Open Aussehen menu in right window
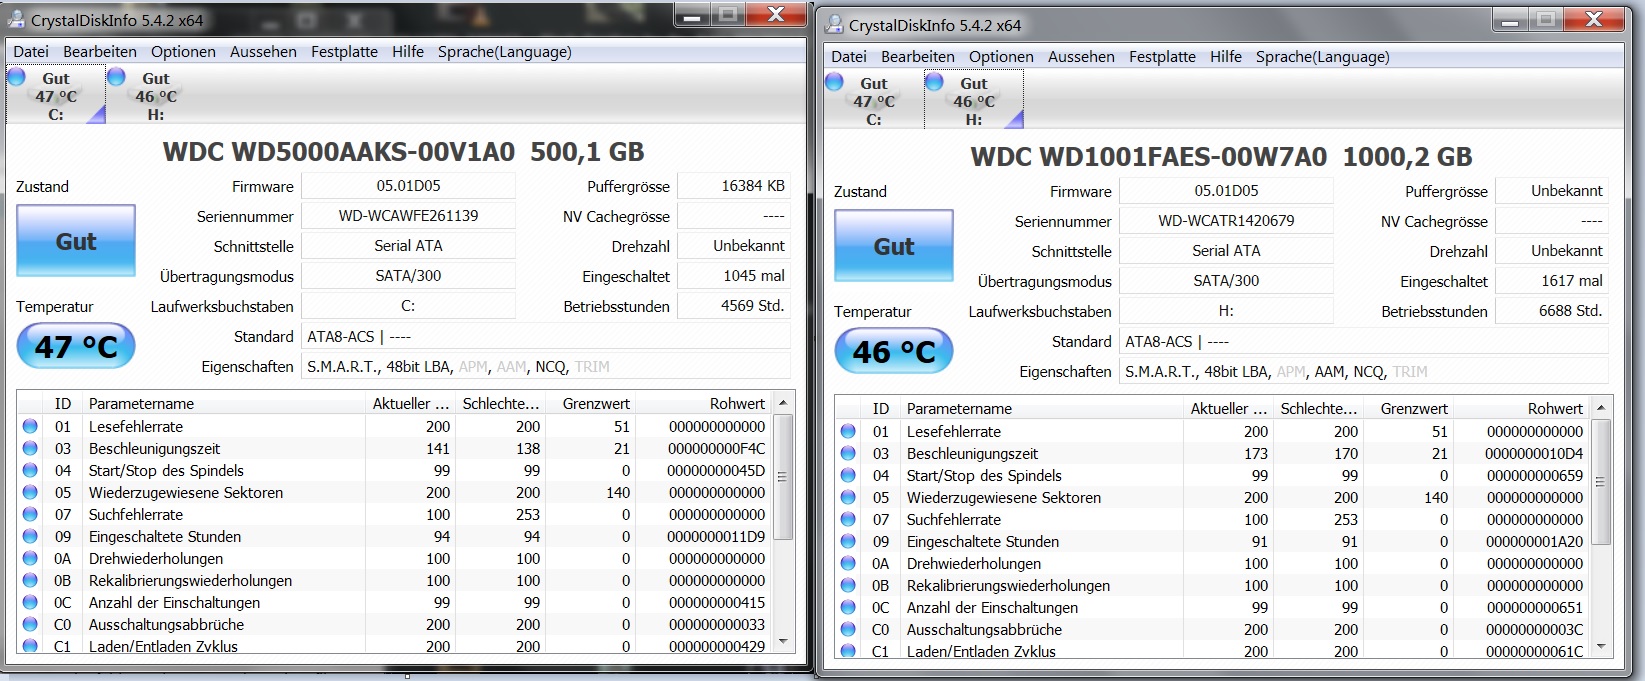 point(1081,57)
